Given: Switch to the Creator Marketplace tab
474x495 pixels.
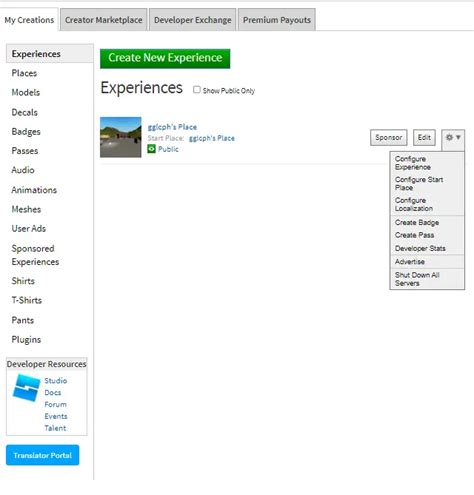Looking at the screenshot, I should pos(103,20).
